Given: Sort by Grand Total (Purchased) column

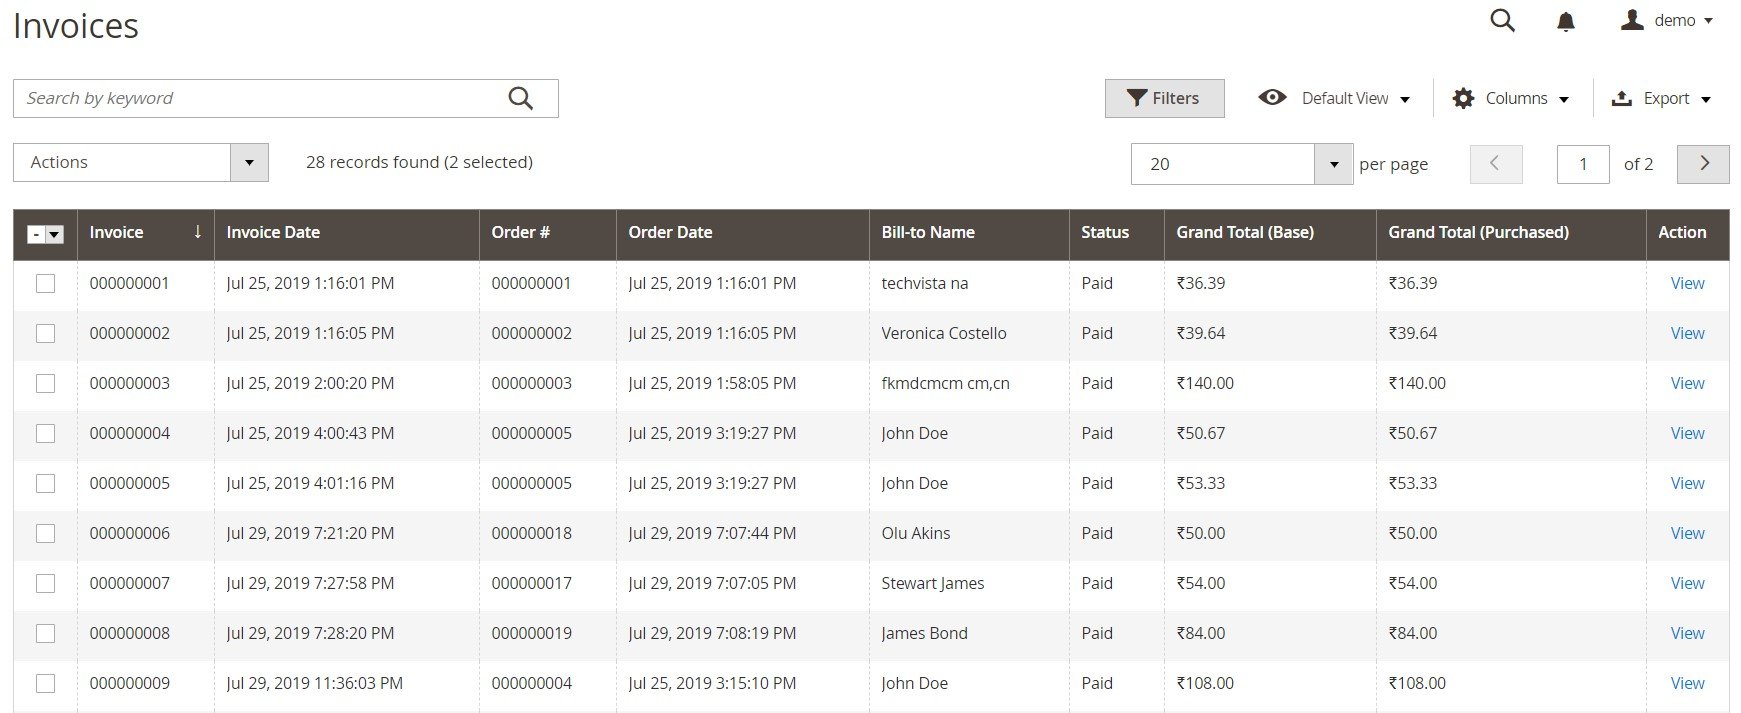Looking at the screenshot, I should pyautogui.click(x=1511, y=232).
